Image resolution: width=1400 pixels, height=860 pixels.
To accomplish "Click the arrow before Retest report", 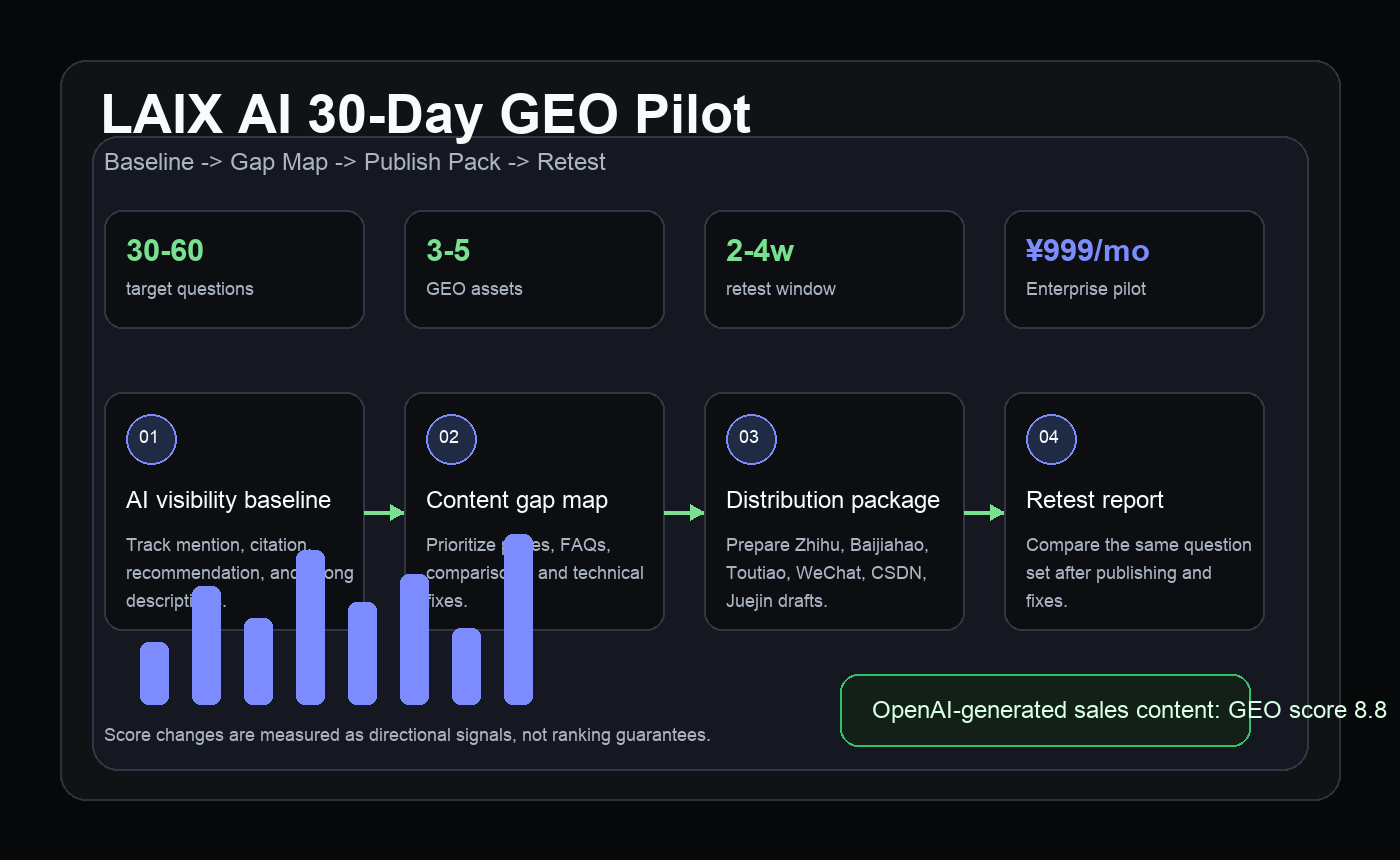I will coord(984,513).
